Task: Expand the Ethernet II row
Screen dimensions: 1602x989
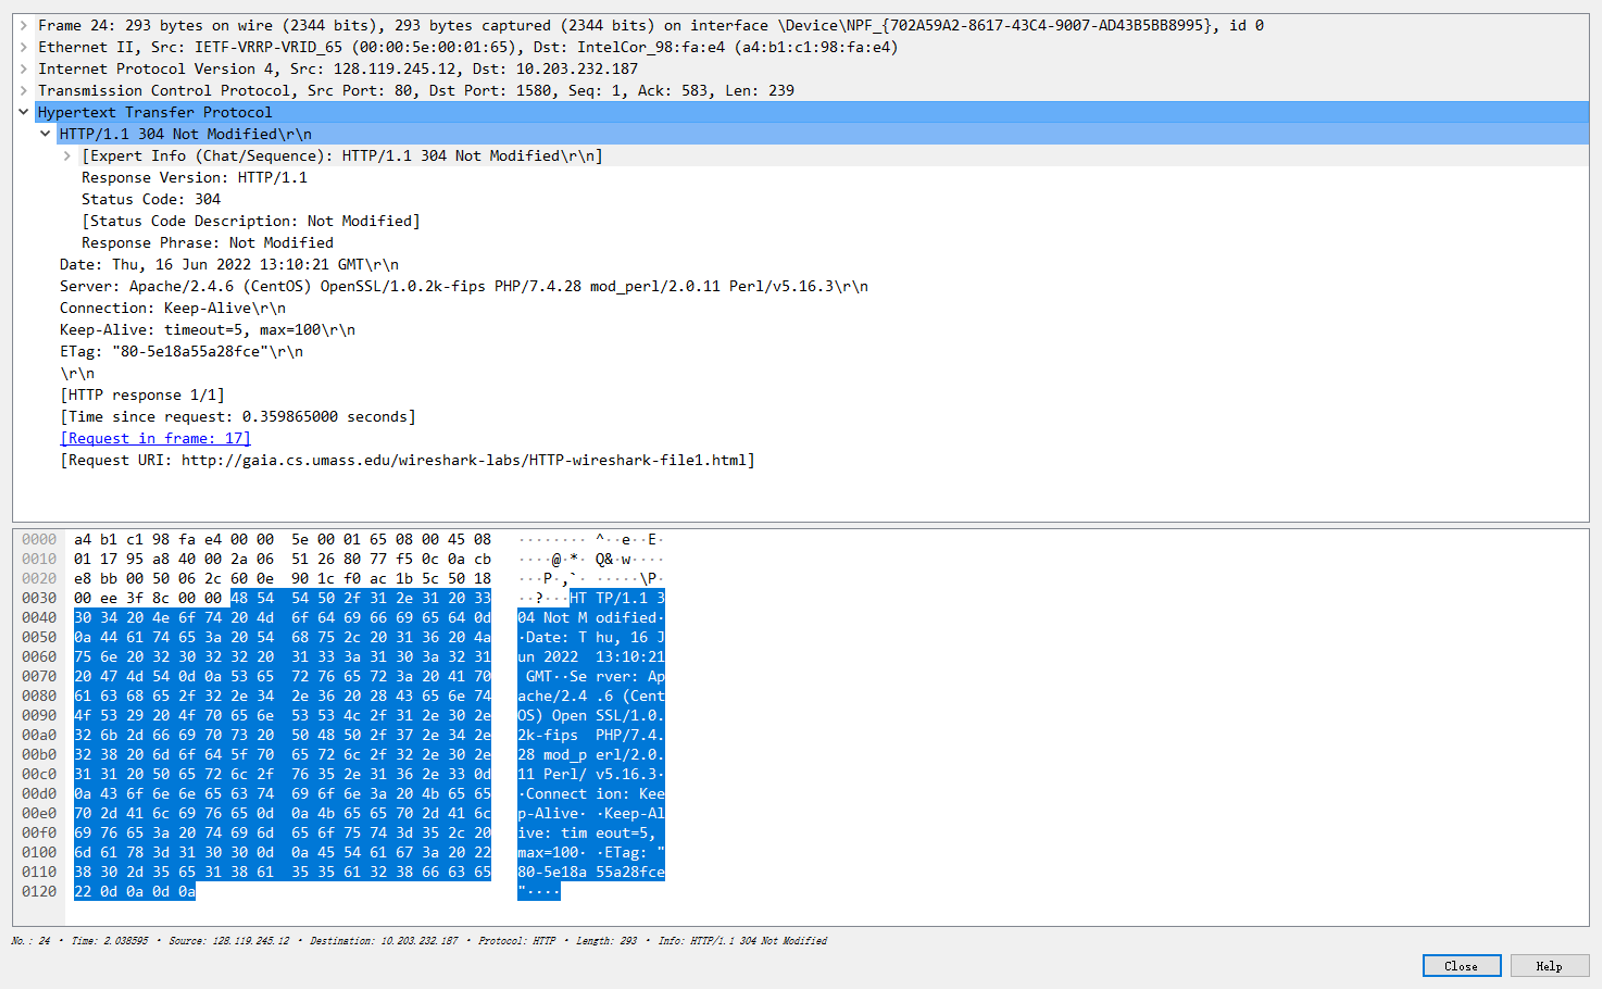Action: [x=24, y=47]
